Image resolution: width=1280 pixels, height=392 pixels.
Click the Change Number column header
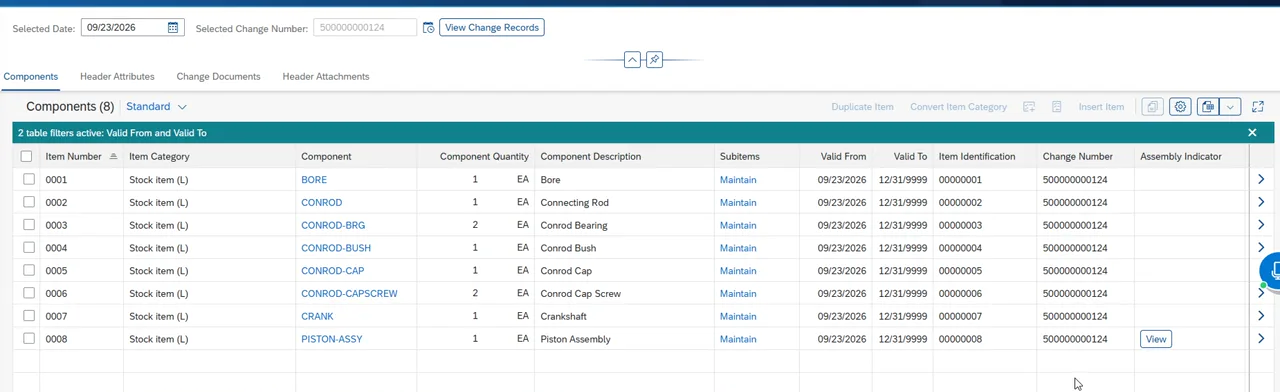point(1085,156)
